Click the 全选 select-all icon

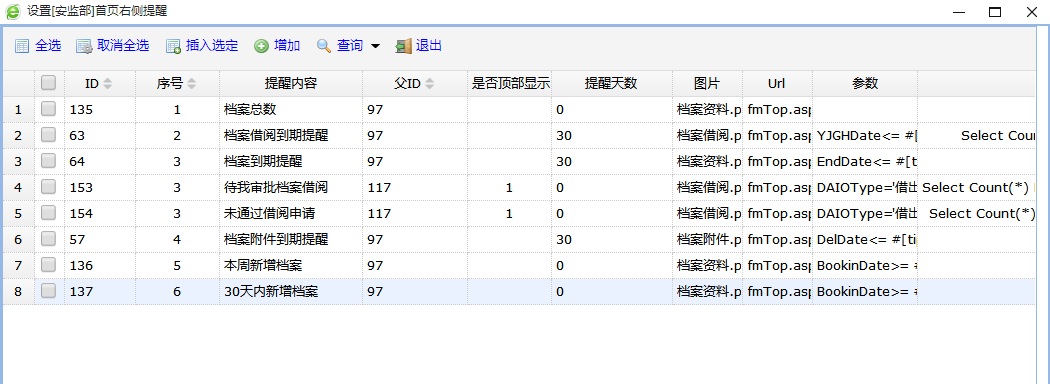pos(22,46)
